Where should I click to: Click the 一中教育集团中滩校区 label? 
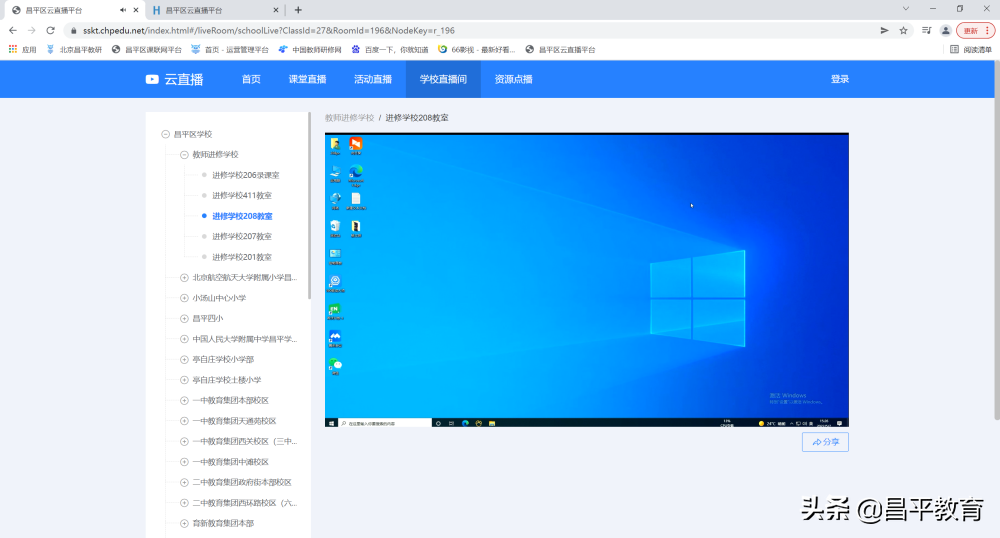pos(230,462)
